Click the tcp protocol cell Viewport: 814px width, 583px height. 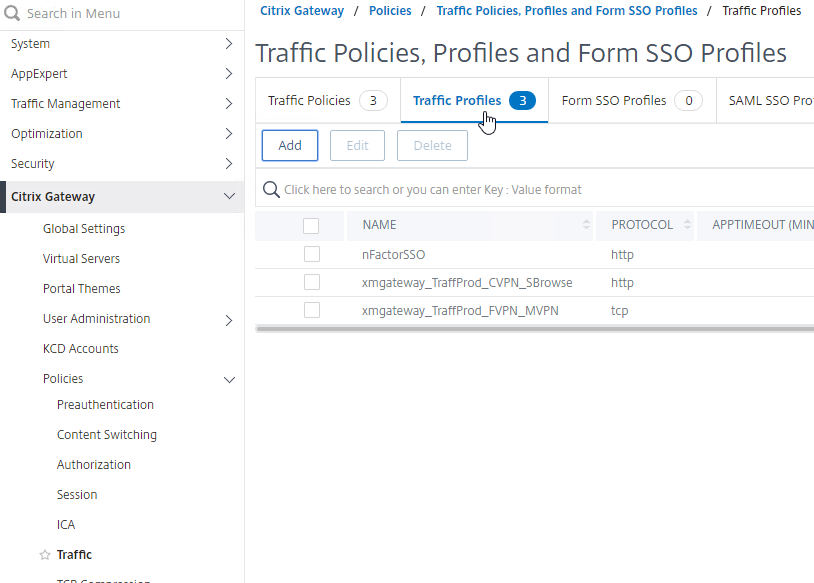619,311
